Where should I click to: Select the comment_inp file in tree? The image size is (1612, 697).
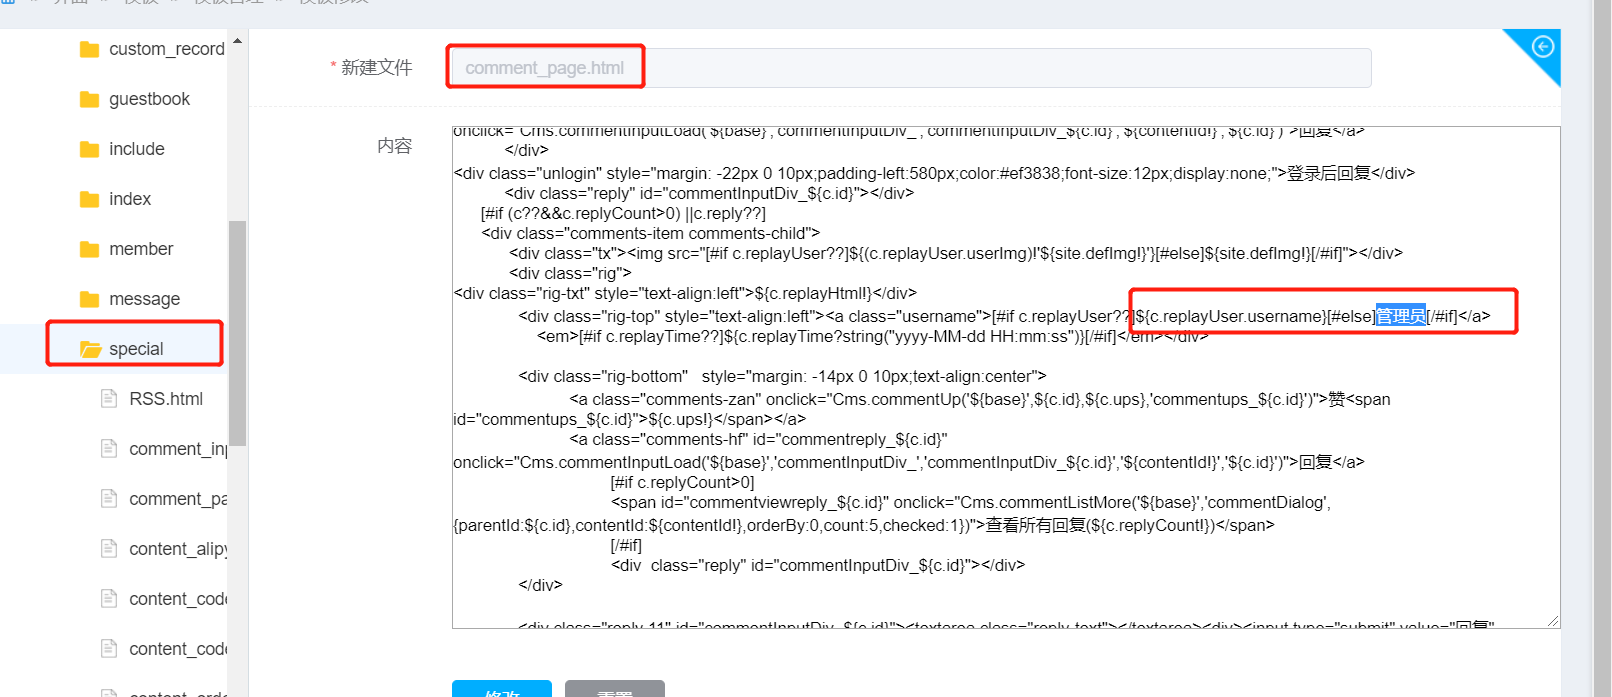coord(178,449)
